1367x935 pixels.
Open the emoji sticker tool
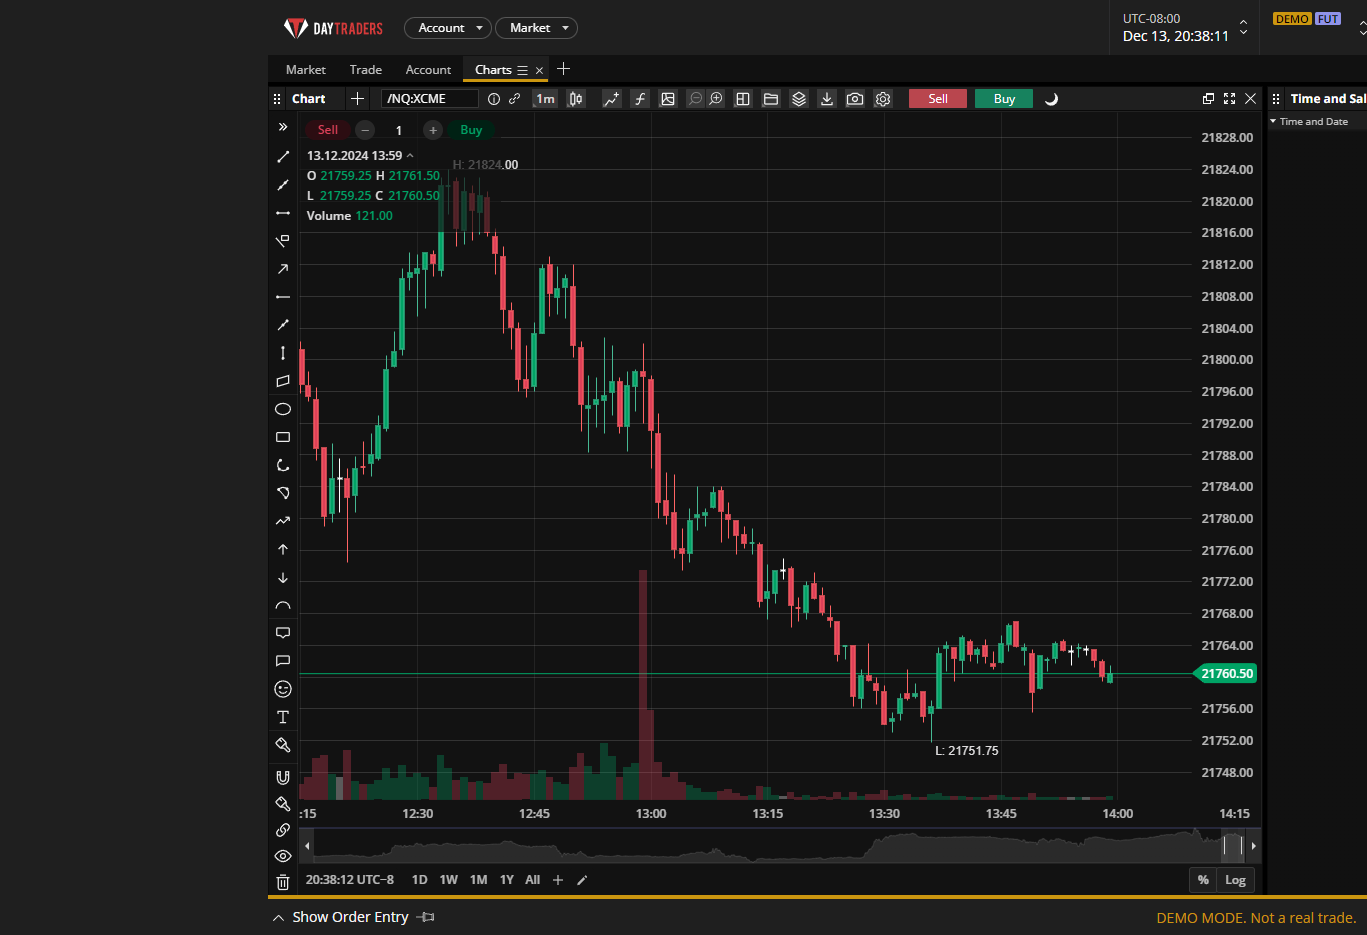click(283, 689)
